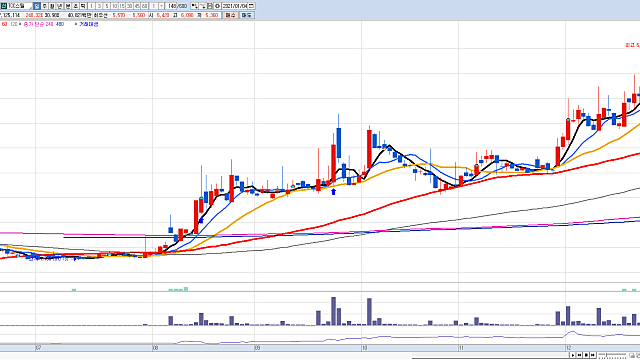This screenshot has width=640, height=360.
Task: Click the save chart icon
Action: click(210, 6)
